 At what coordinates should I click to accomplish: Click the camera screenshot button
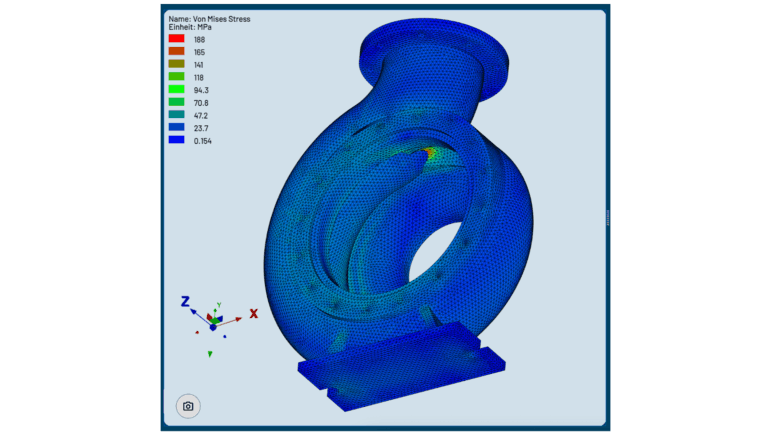pyautogui.click(x=188, y=406)
